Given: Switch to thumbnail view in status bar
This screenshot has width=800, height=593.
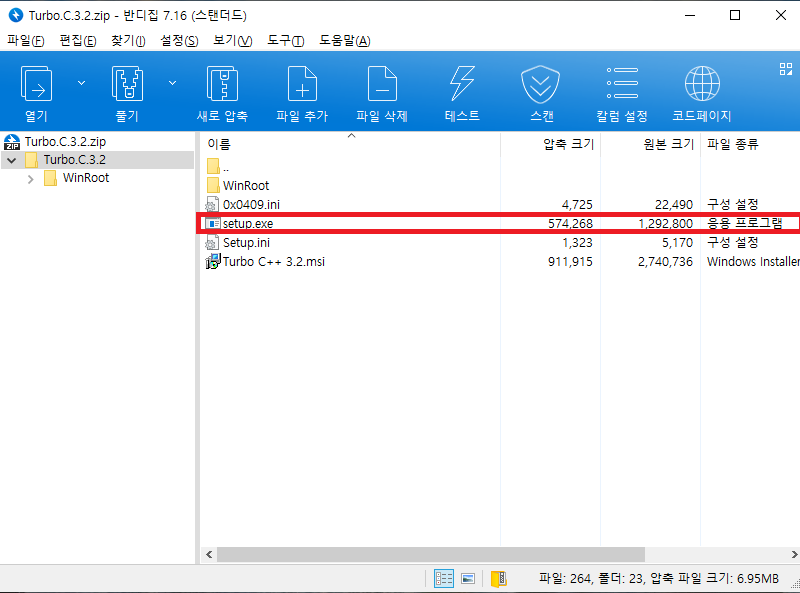Looking at the screenshot, I should pyautogui.click(x=468, y=579).
